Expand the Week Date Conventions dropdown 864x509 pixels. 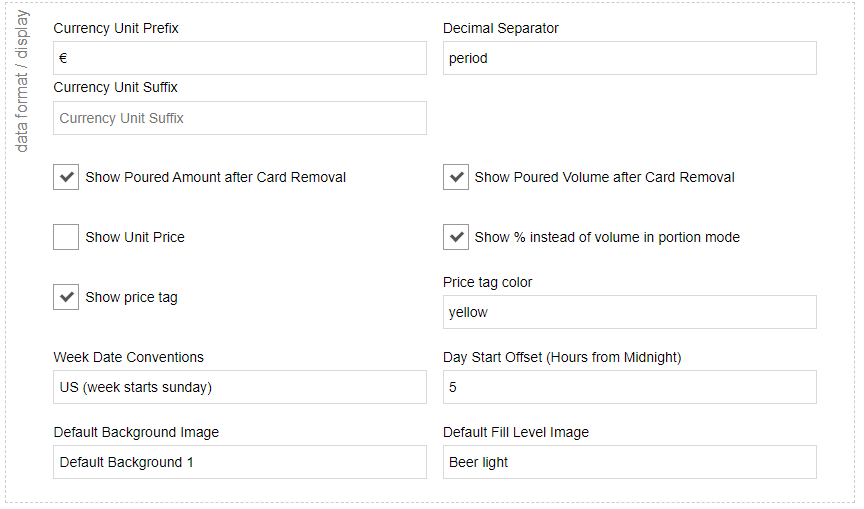click(x=239, y=387)
